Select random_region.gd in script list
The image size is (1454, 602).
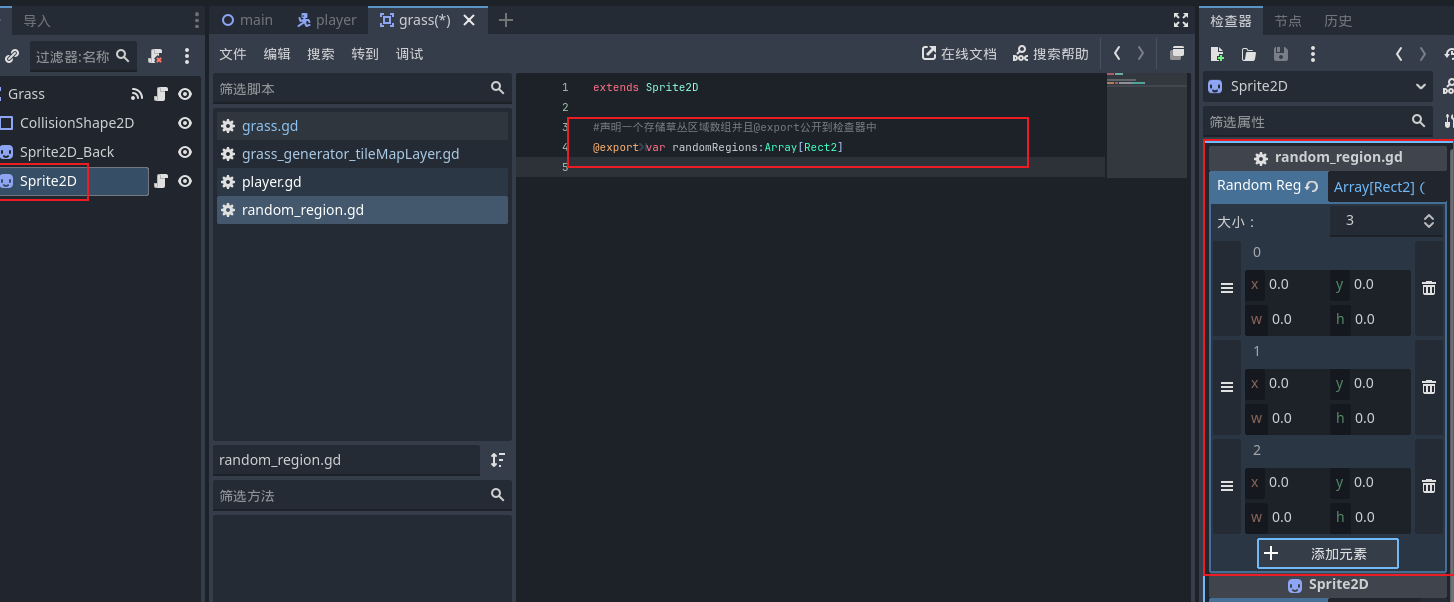[361, 210]
